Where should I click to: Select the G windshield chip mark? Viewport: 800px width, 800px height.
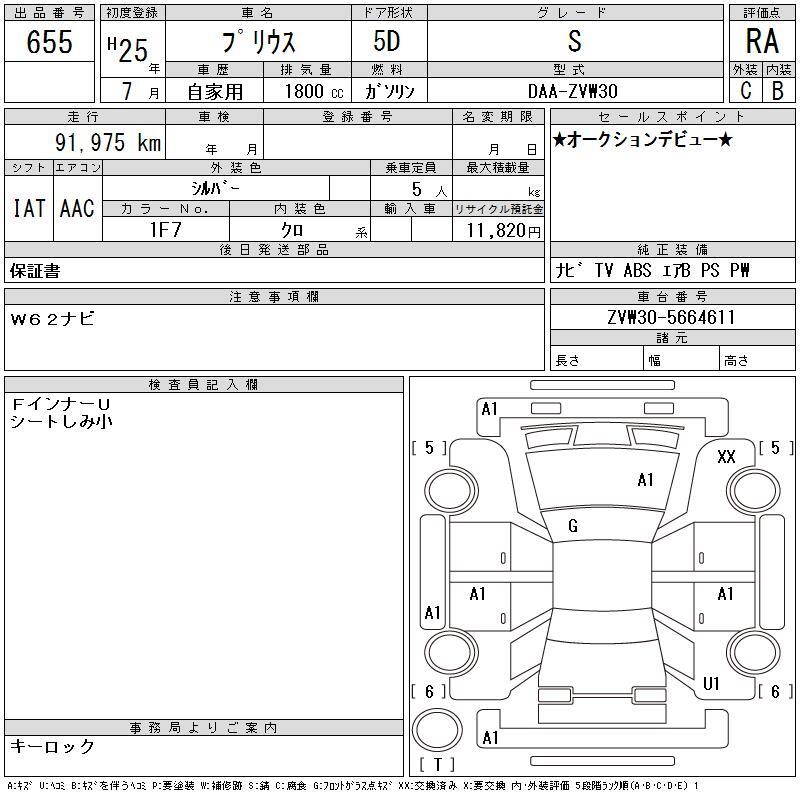[x=573, y=526]
